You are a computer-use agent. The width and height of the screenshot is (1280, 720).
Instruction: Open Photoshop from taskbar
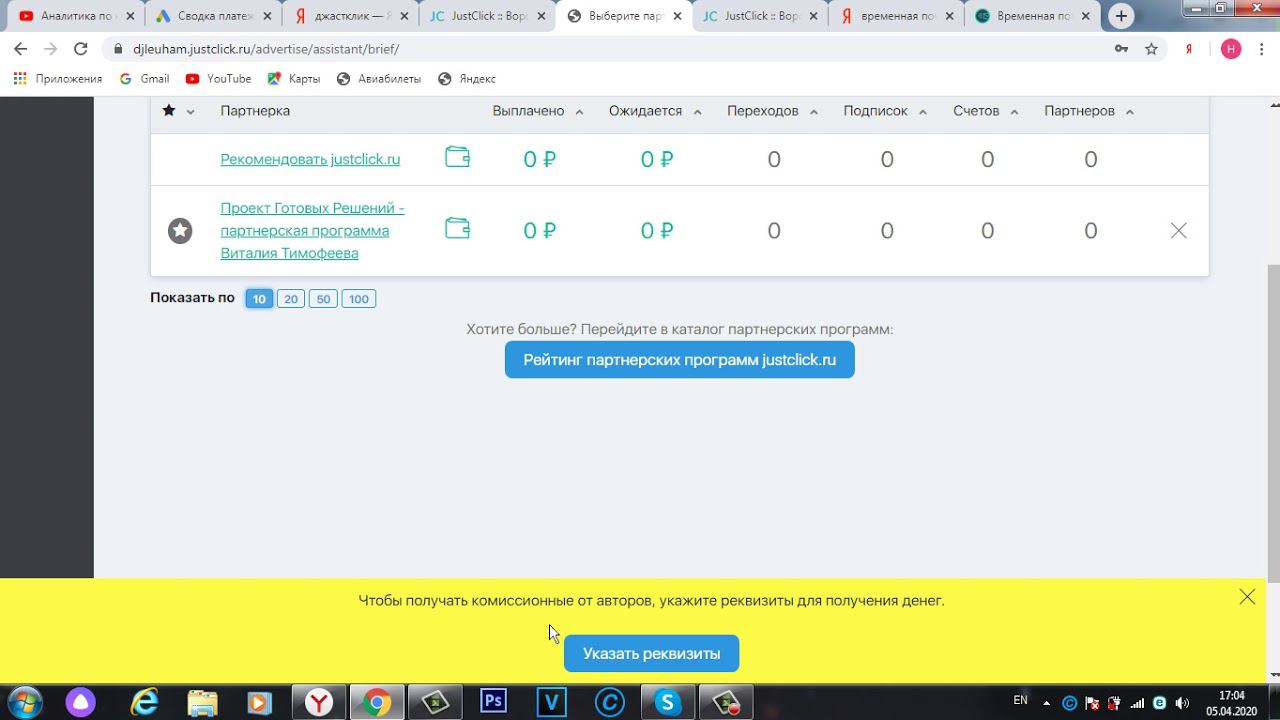pyautogui.click(x=493, y=701)
